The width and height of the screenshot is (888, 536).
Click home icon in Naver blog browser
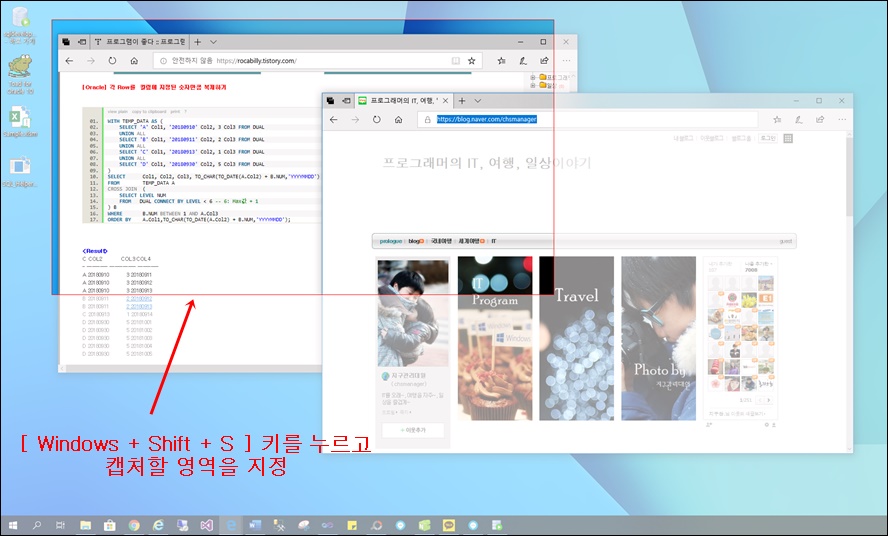point(398,120)
